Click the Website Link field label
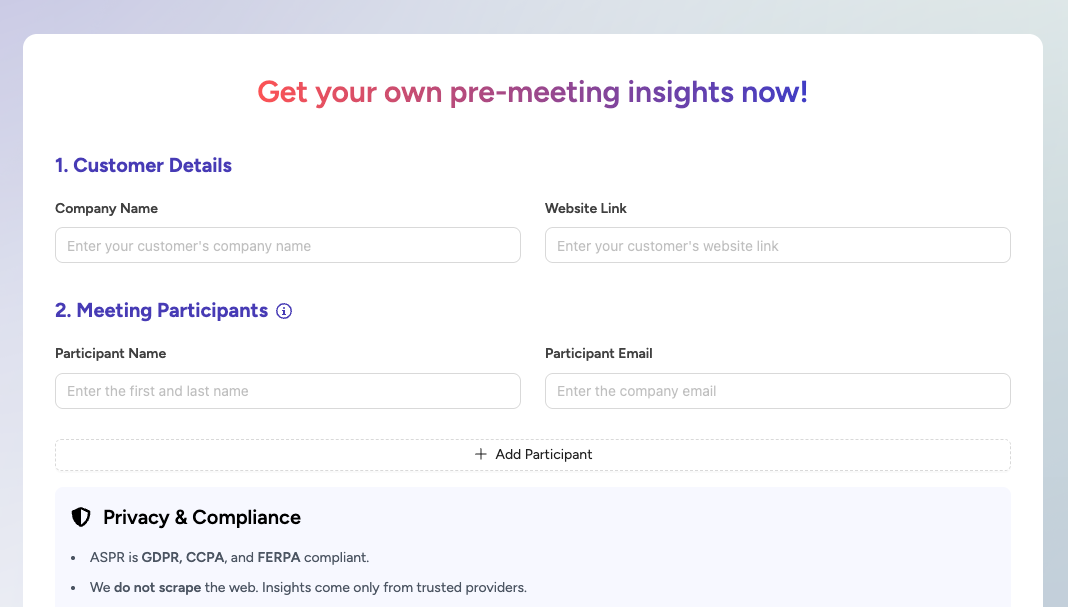 click(586, 209)
